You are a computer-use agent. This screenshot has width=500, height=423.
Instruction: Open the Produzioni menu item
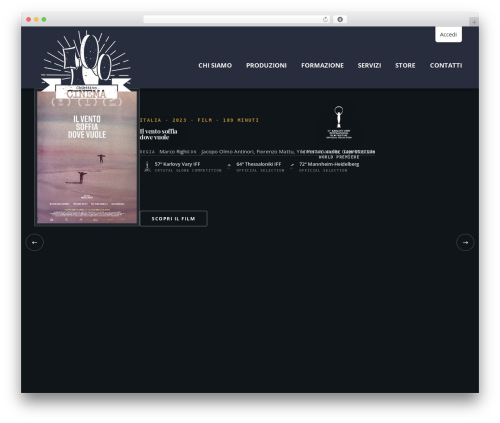click(x=266, y=65)
